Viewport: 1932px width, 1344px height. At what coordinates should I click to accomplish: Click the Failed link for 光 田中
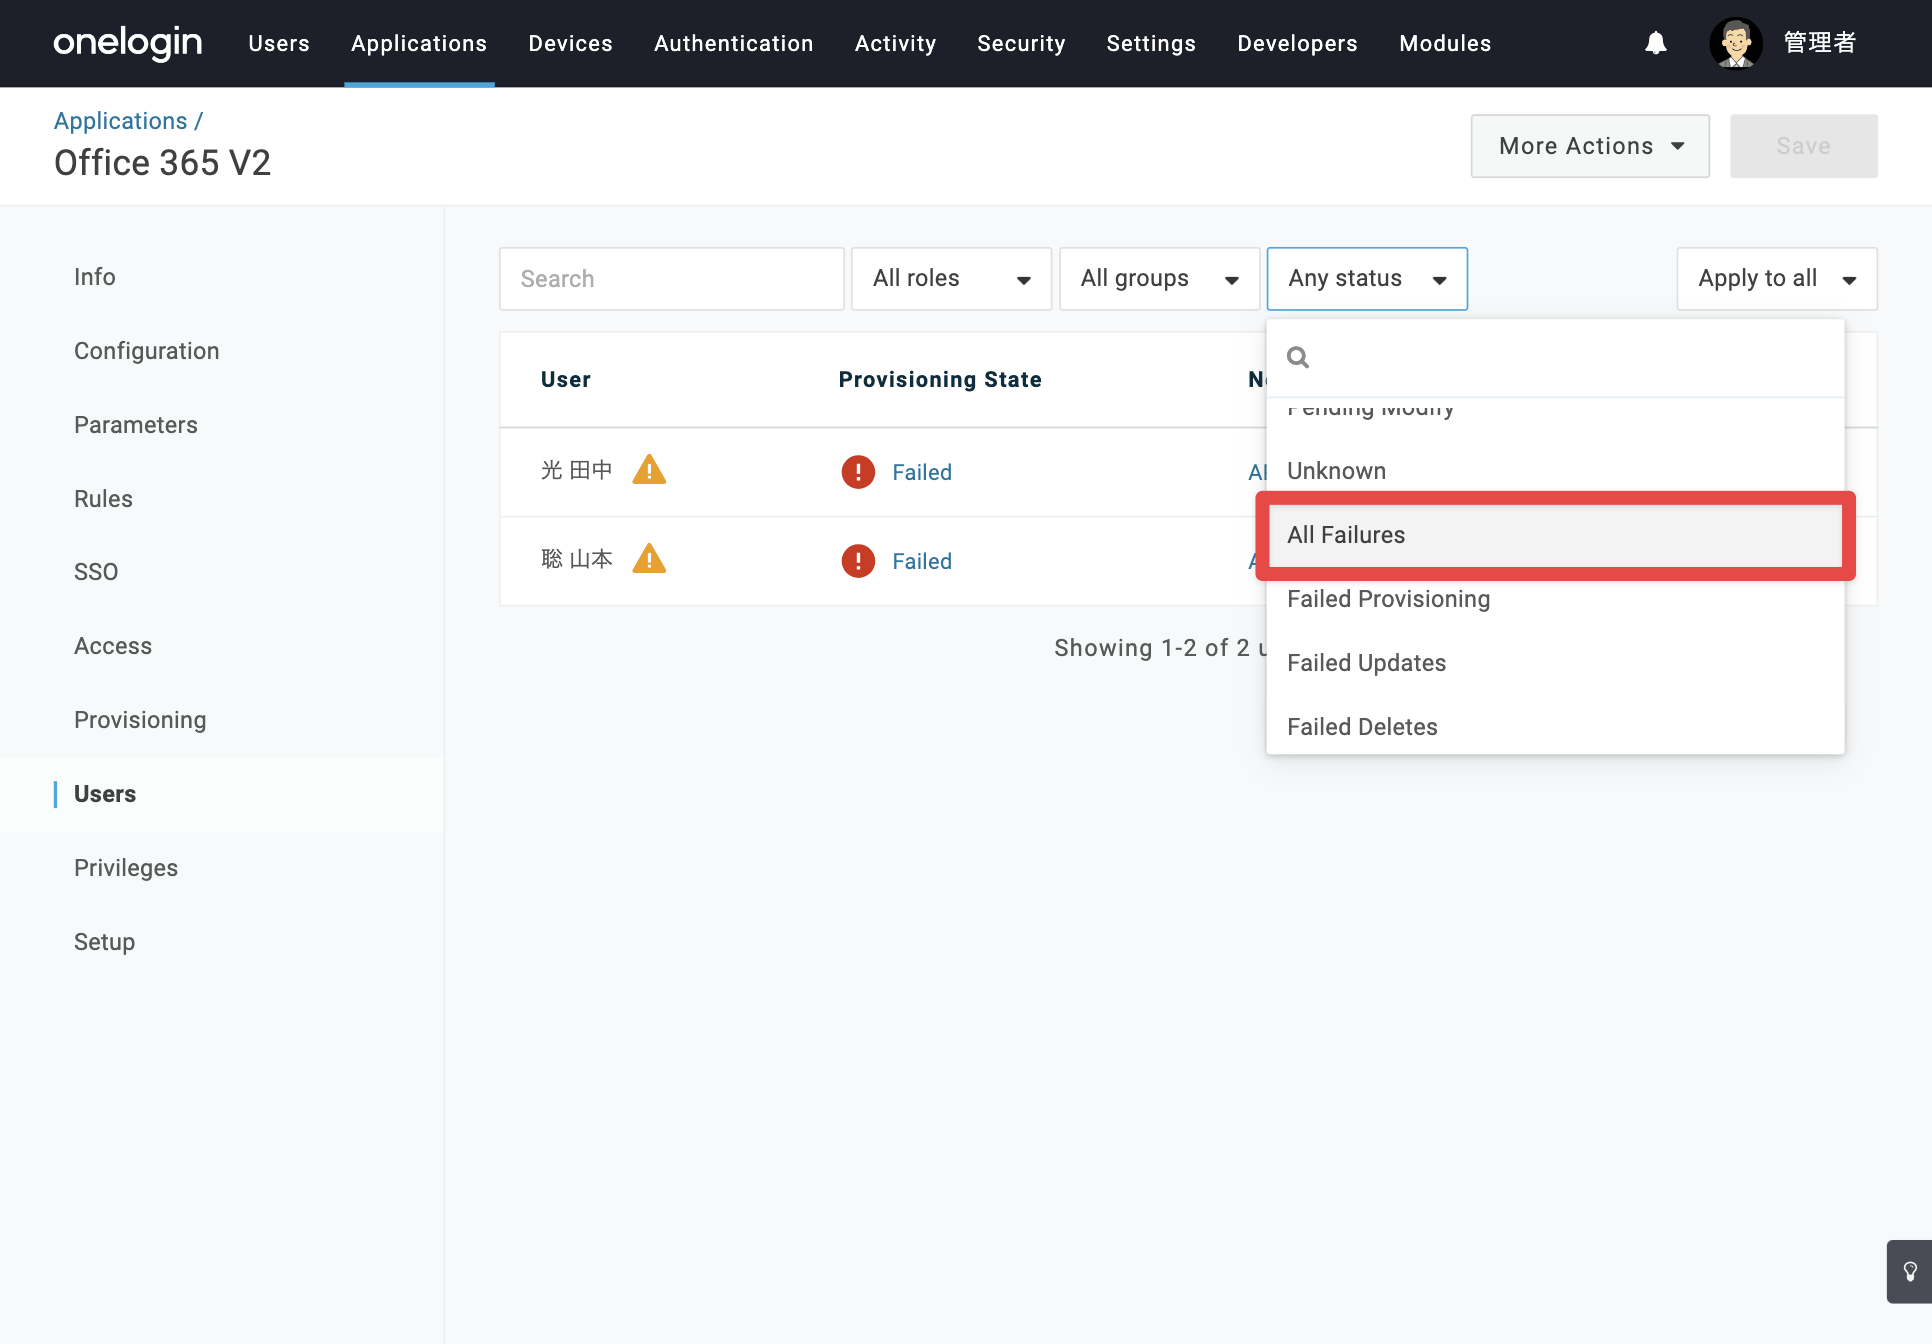tap(922, 472)
